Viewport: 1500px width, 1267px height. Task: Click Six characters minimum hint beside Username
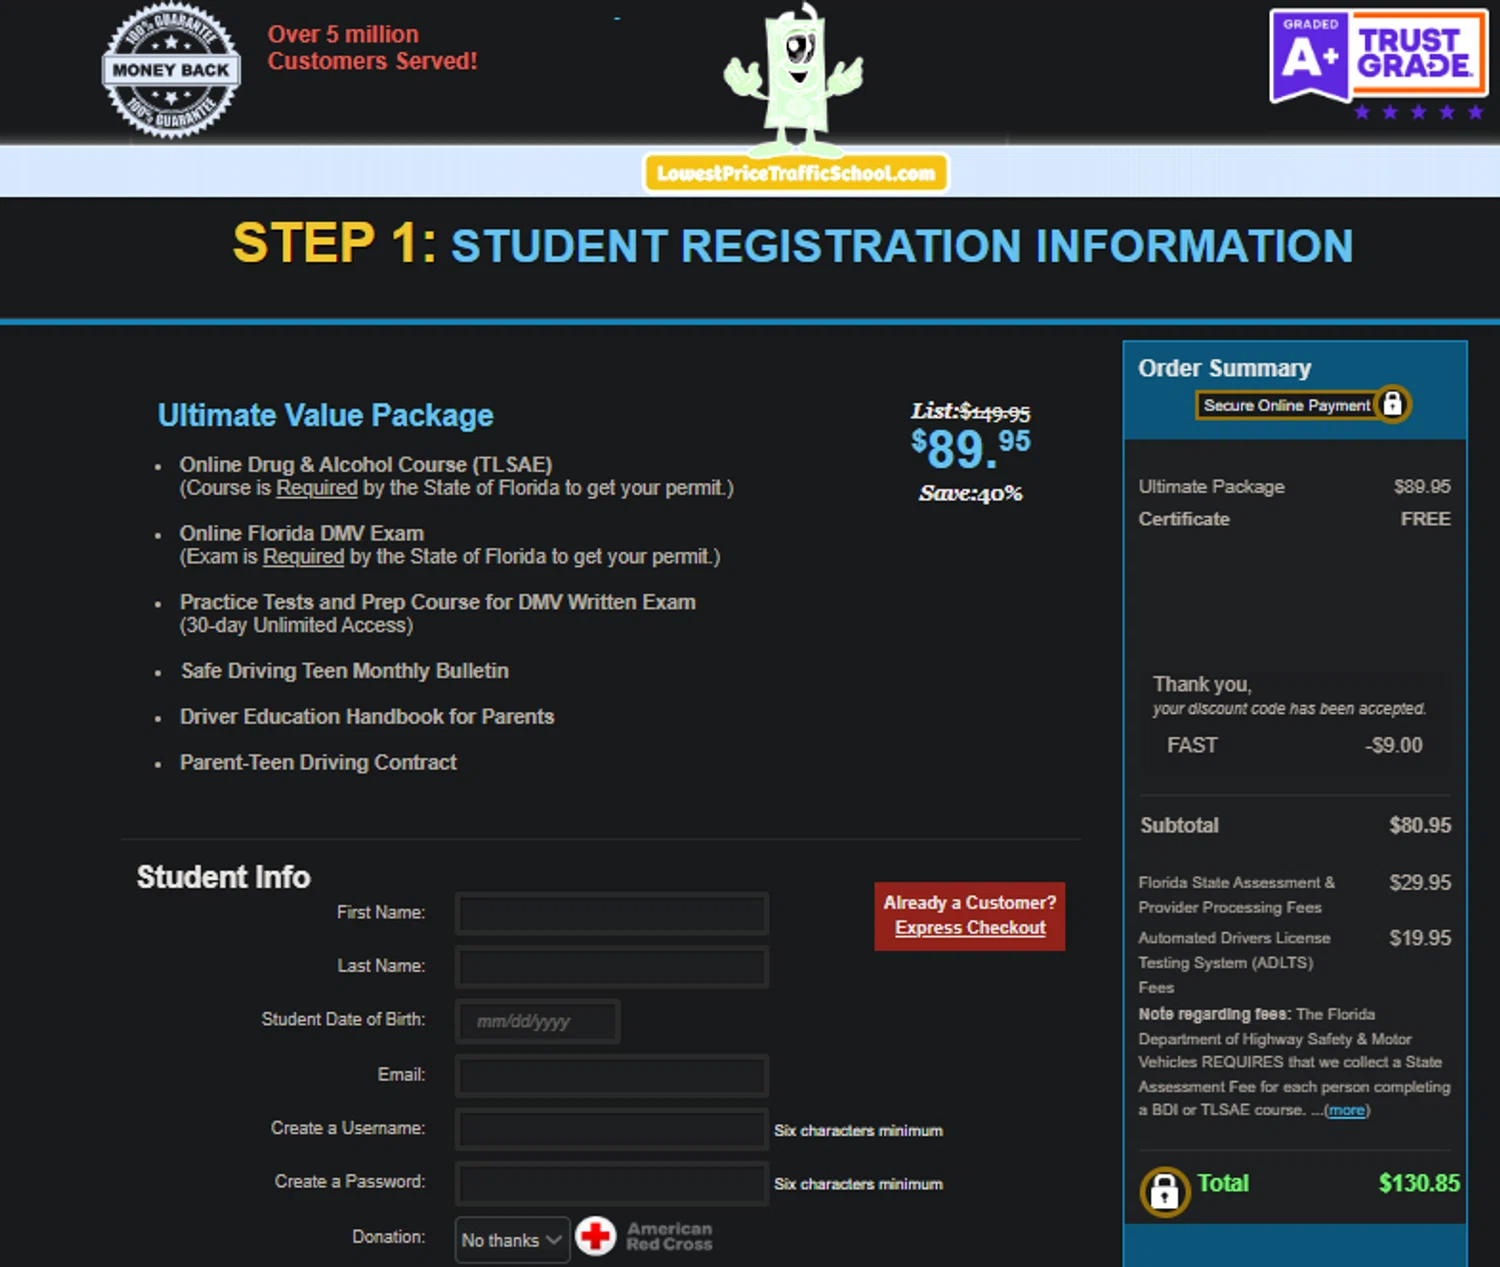pyautogui.click(x=858, y=1130)
